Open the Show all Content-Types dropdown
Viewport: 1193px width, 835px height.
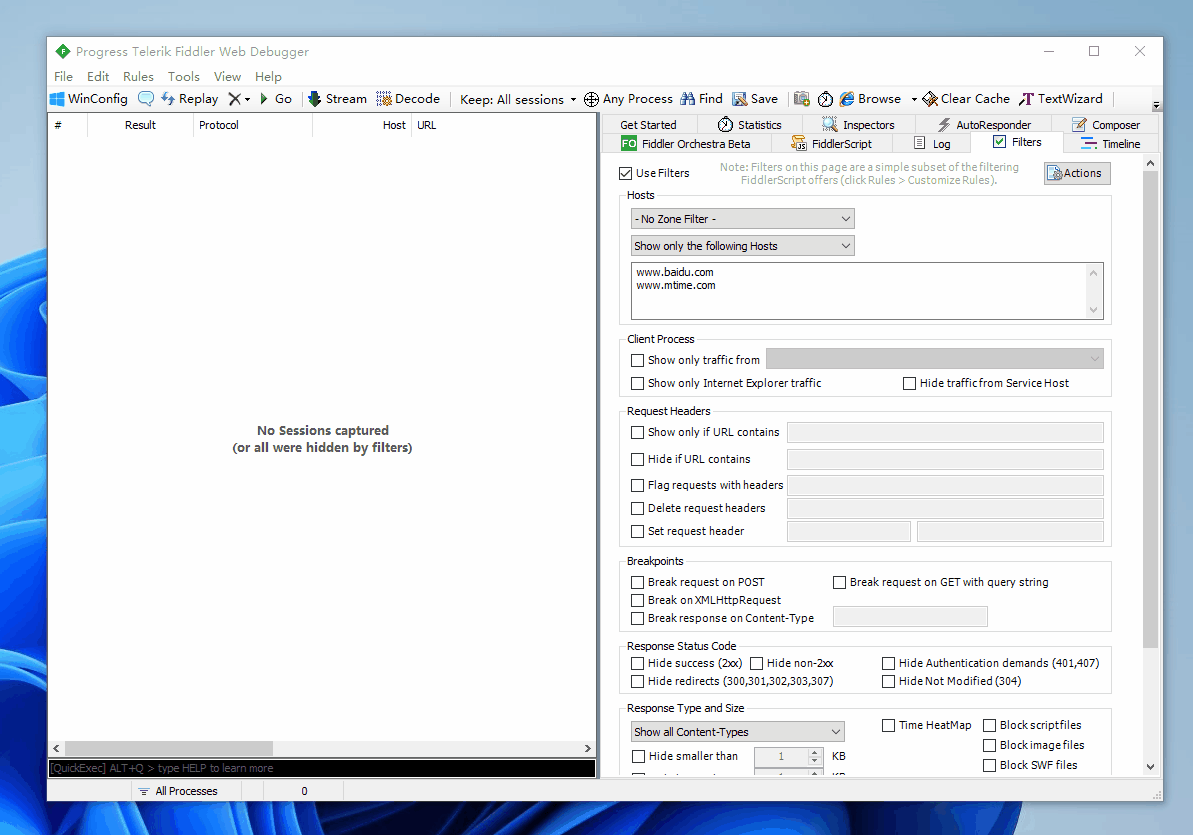click(737, 731)
